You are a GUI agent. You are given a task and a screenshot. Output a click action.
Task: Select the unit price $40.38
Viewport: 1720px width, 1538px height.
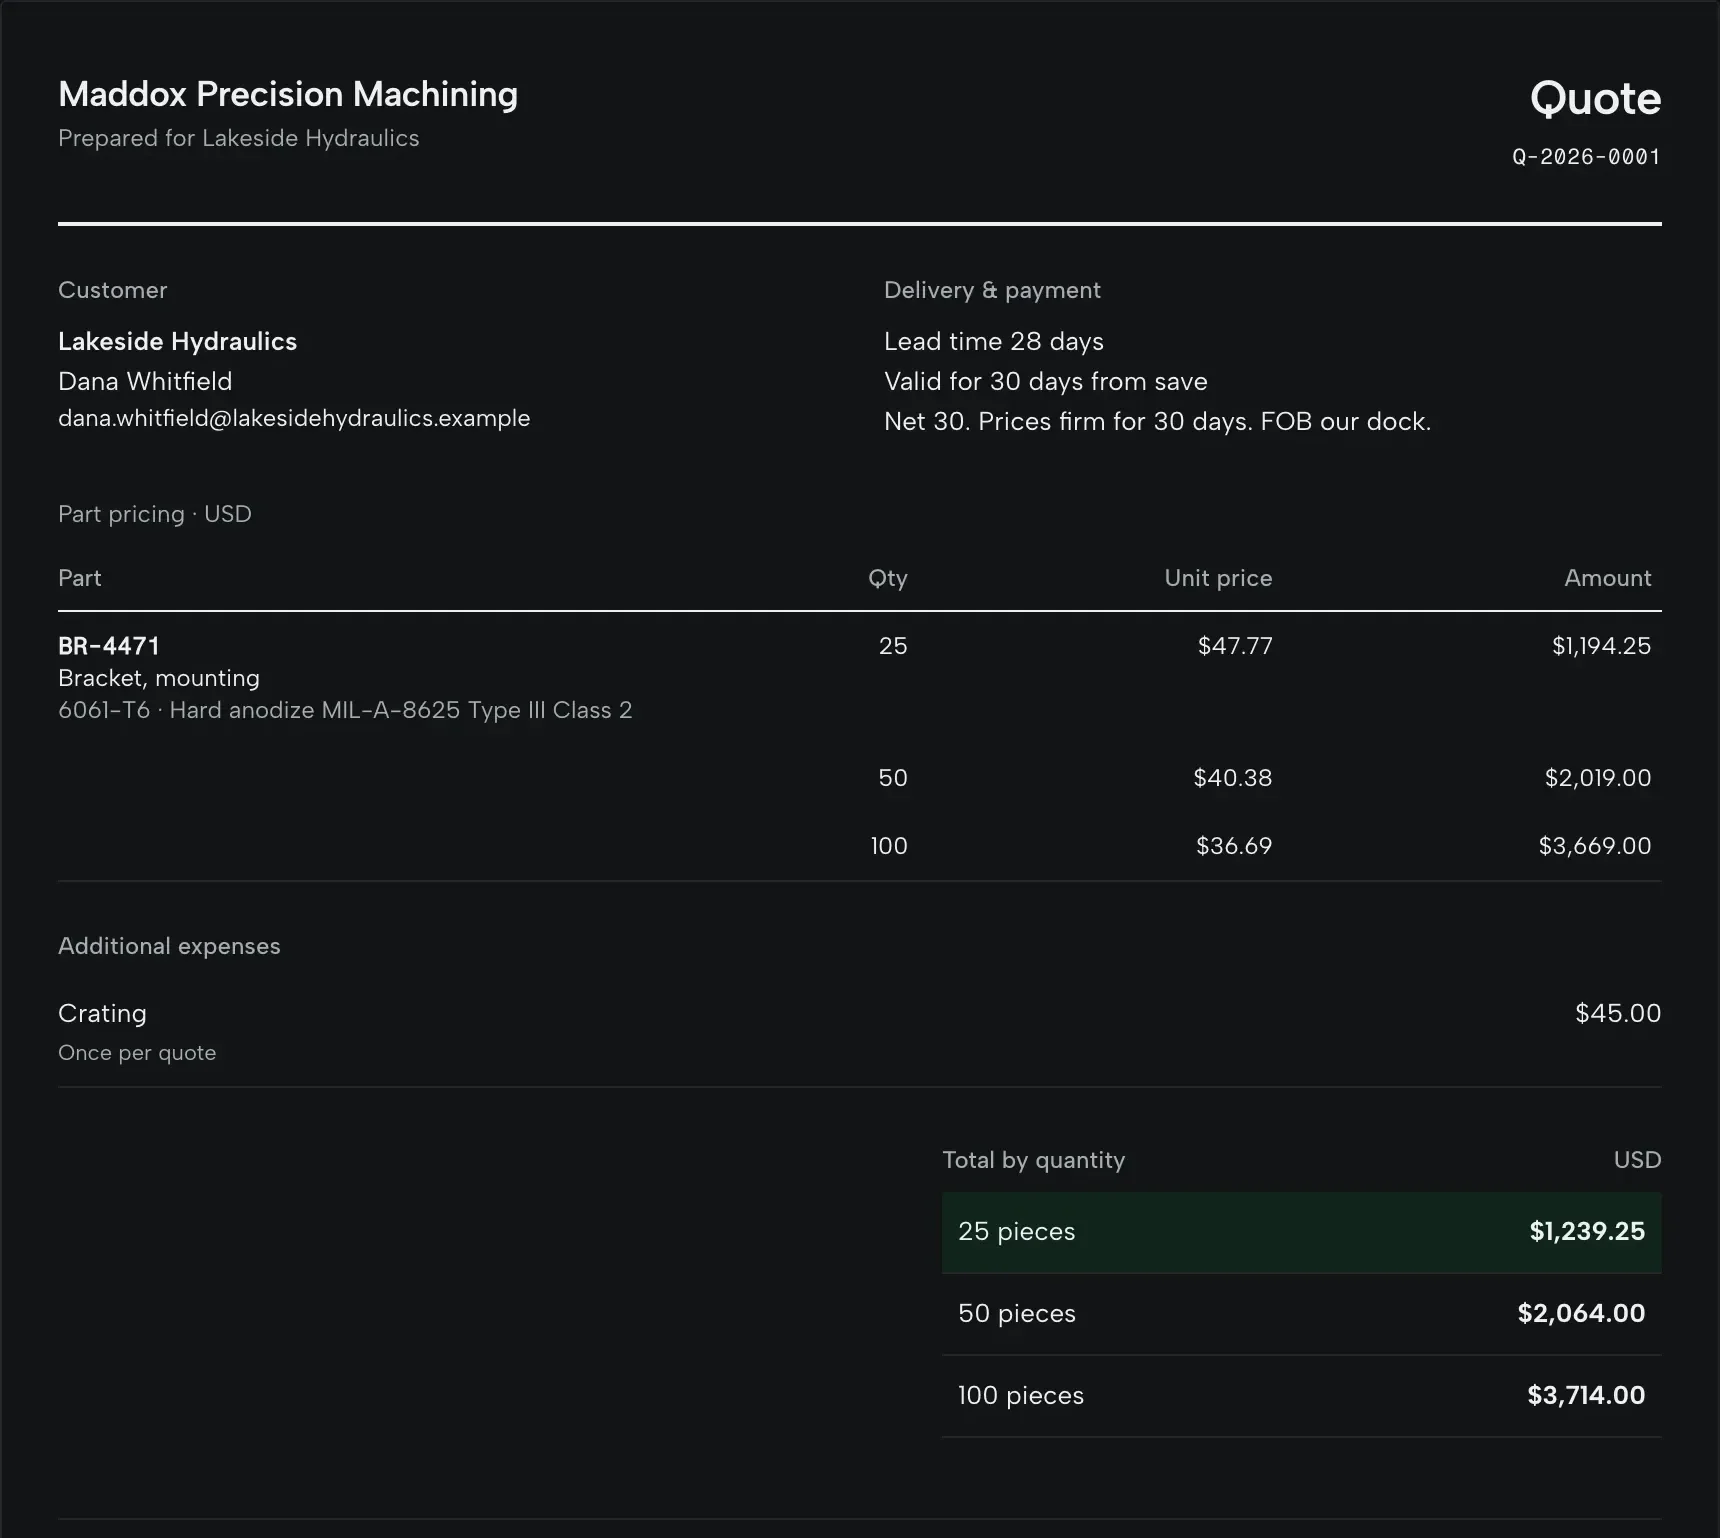tap(1233, 778)
